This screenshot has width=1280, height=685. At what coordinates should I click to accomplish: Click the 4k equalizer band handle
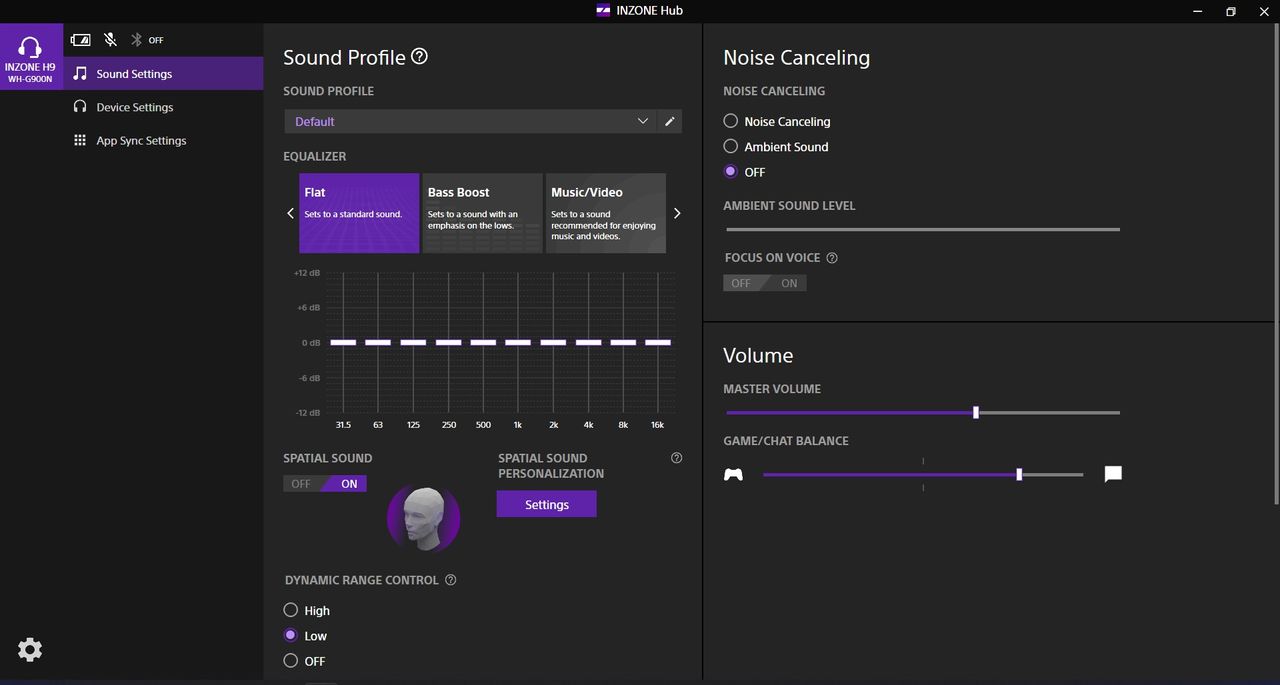(588, 342)
